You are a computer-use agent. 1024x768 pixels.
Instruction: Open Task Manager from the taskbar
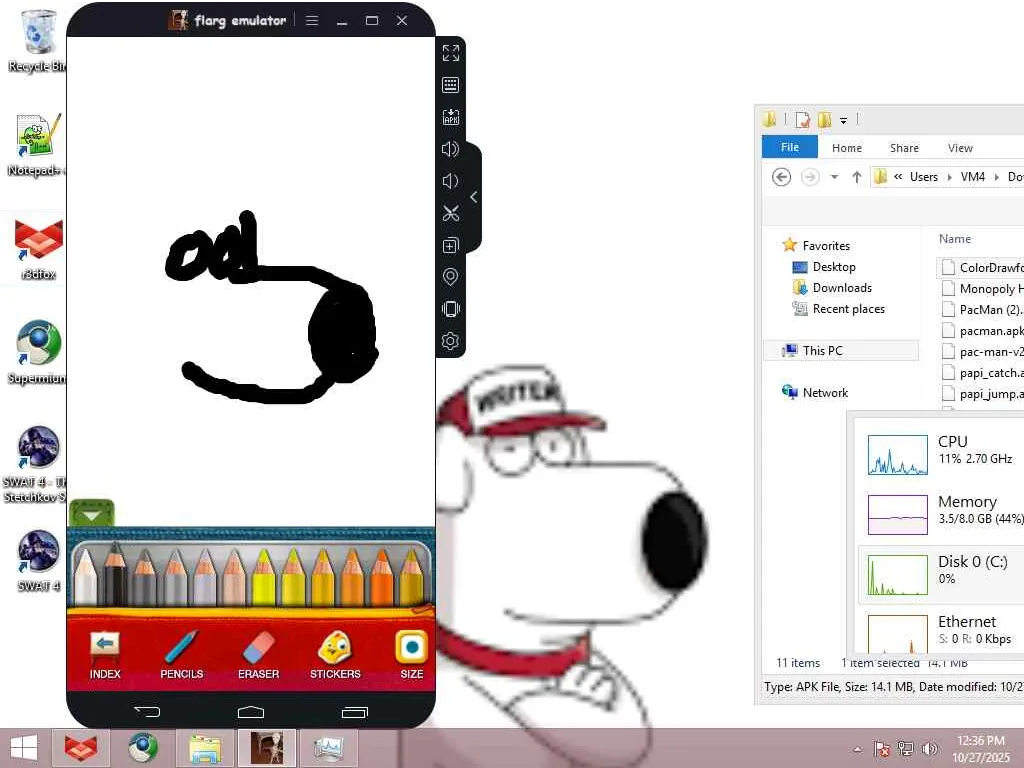click(x=329, y=748)
